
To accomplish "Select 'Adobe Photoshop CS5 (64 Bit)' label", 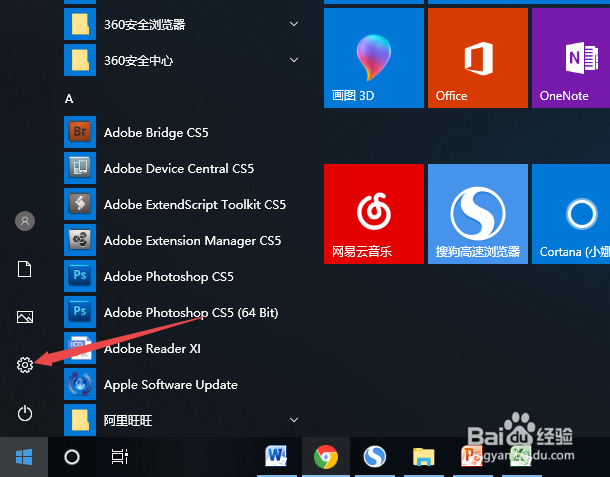I will (191, 313).
